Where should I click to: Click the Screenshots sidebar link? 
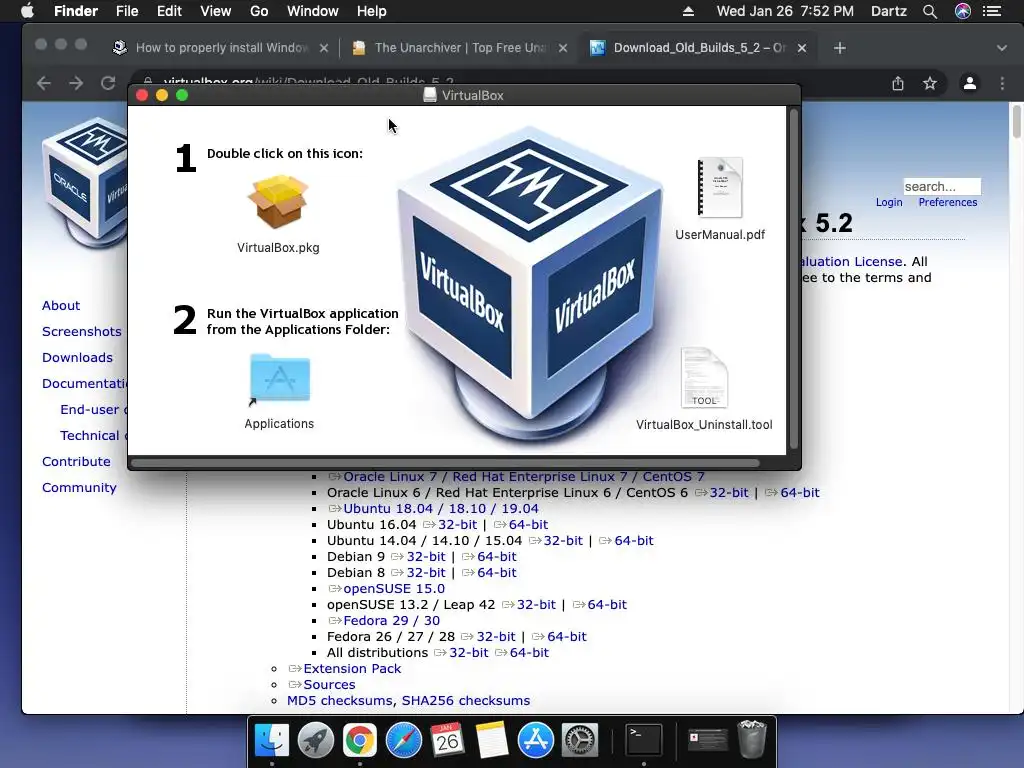point(82,332)
